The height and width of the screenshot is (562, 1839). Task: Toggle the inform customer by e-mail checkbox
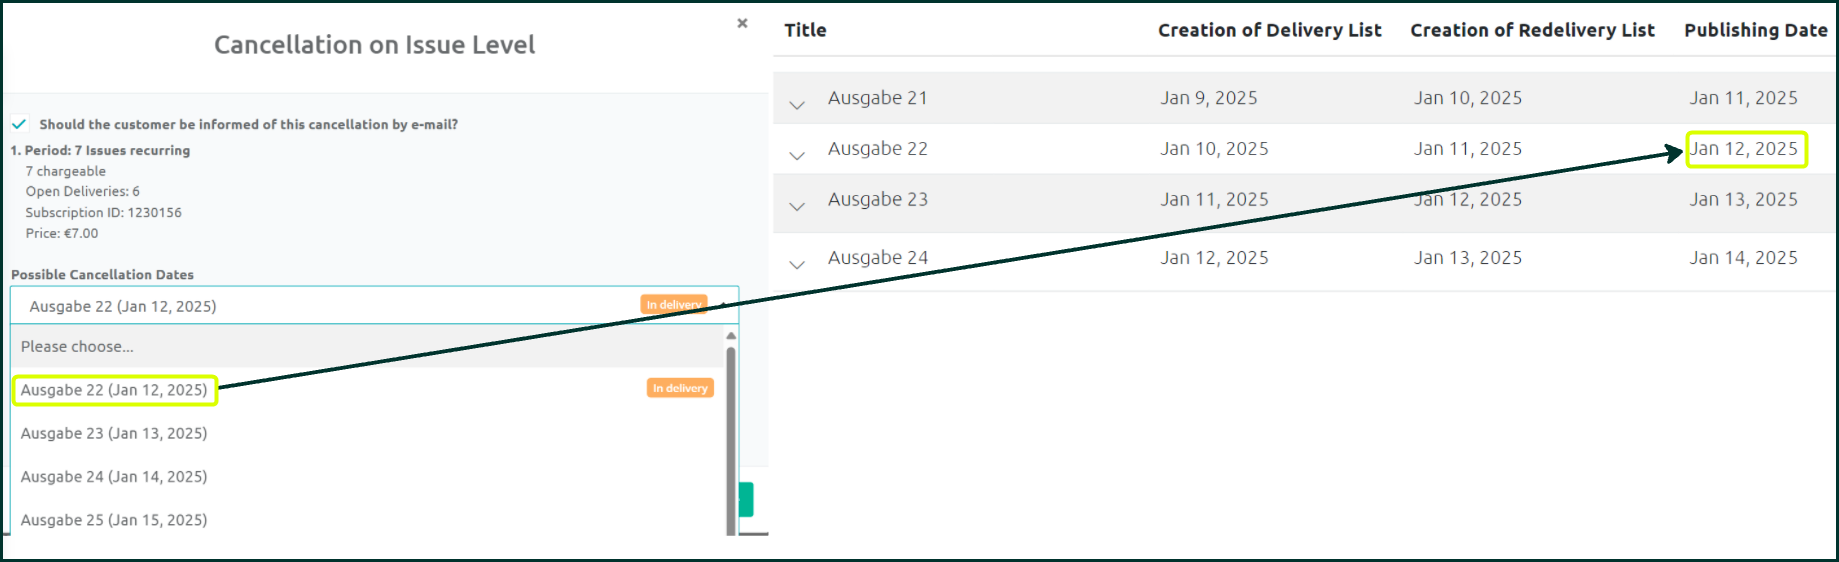click(x=19, y=124)
